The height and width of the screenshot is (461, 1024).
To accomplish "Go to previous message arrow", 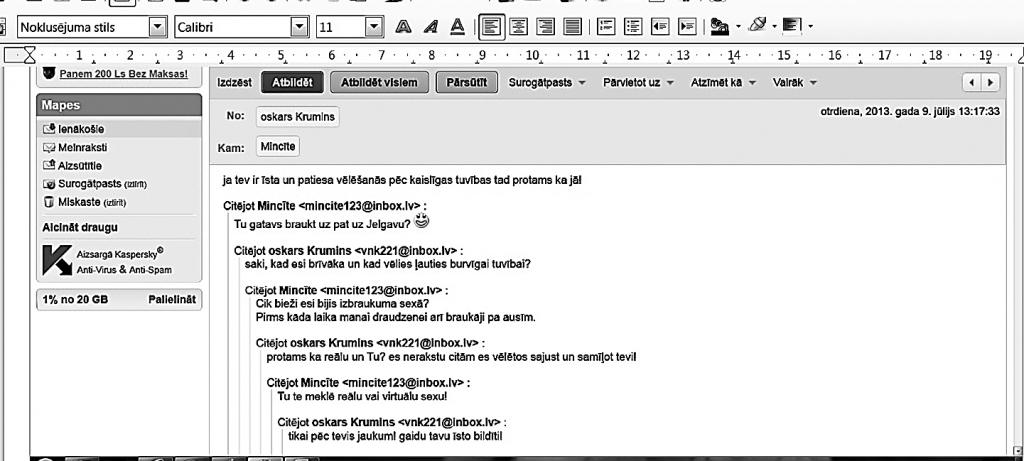I will [x=972, y=83].
